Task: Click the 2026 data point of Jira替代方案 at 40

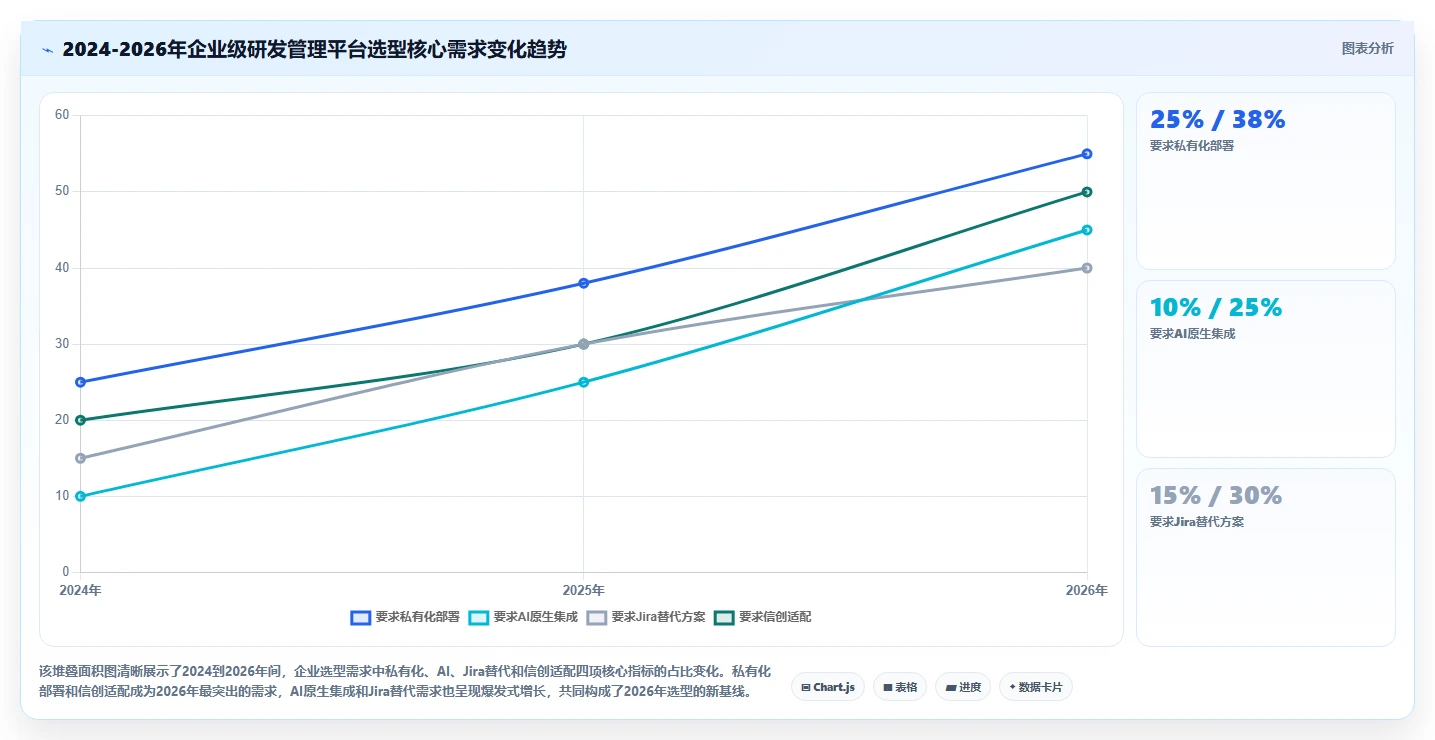Action: (x=1087, y=268)
